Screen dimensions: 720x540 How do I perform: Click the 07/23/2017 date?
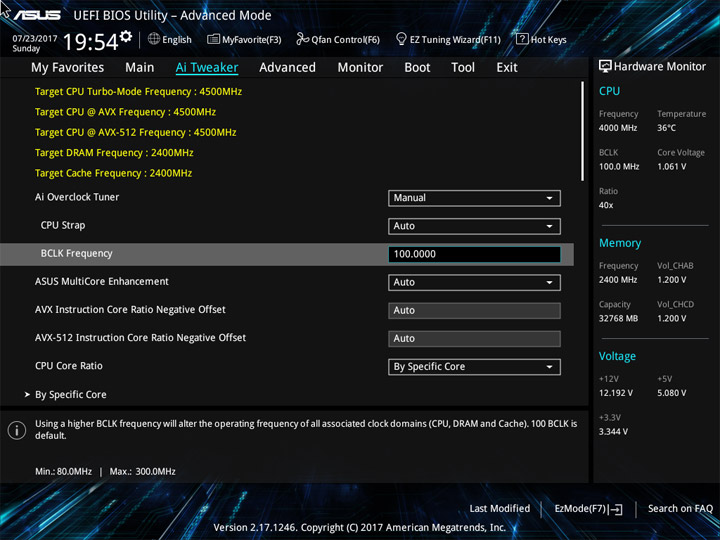tap(34, 39)
